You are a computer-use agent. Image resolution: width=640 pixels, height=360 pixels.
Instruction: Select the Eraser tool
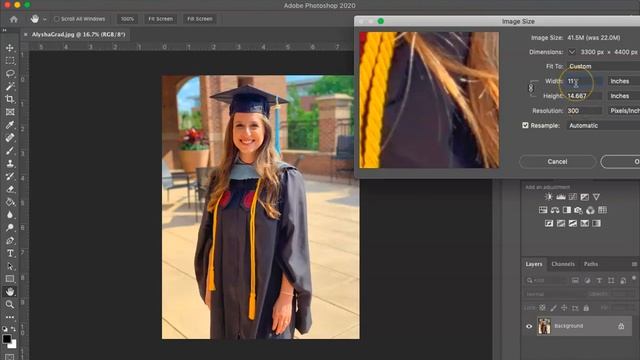pos(10,189)
